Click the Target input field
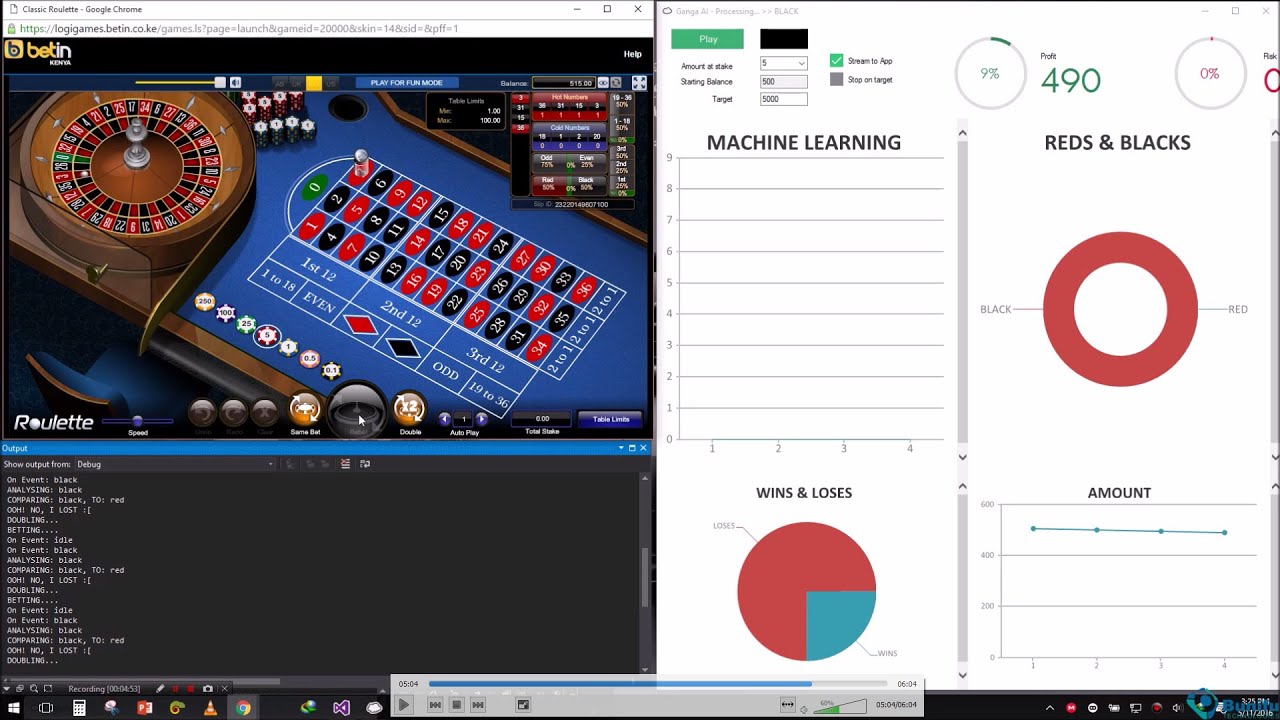1280x720 pixels. (x=783, y=99)
